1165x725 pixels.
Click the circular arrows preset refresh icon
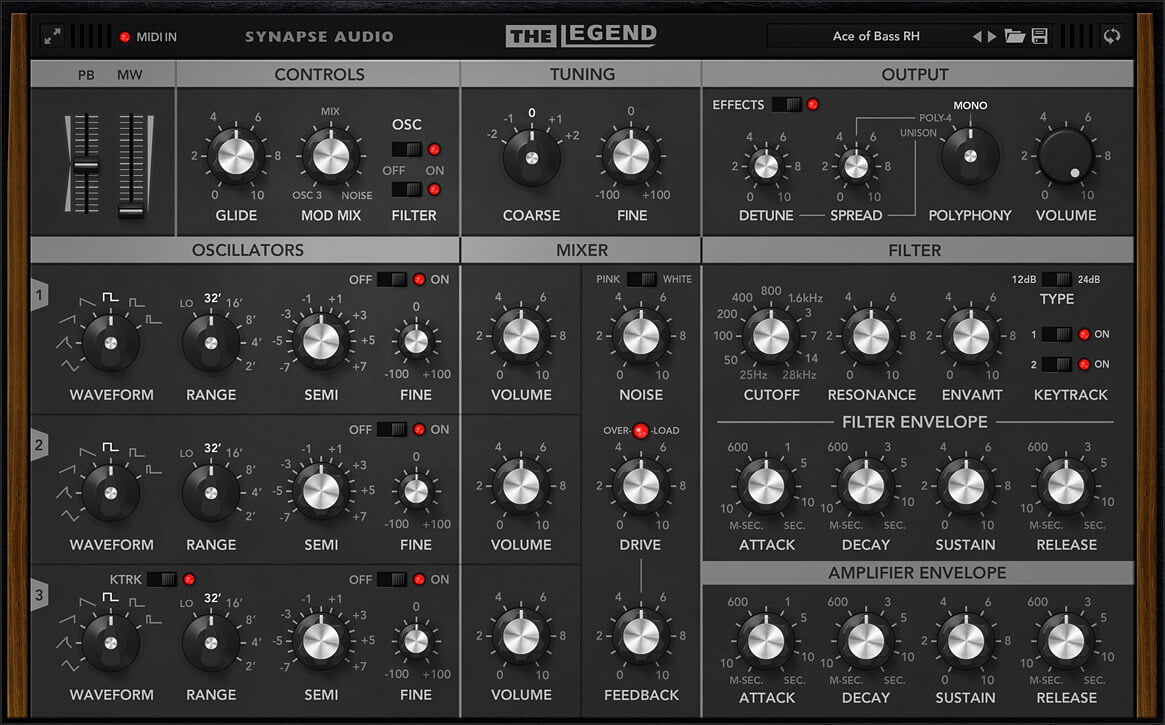pyautogui.click(x=1111, y=35)
